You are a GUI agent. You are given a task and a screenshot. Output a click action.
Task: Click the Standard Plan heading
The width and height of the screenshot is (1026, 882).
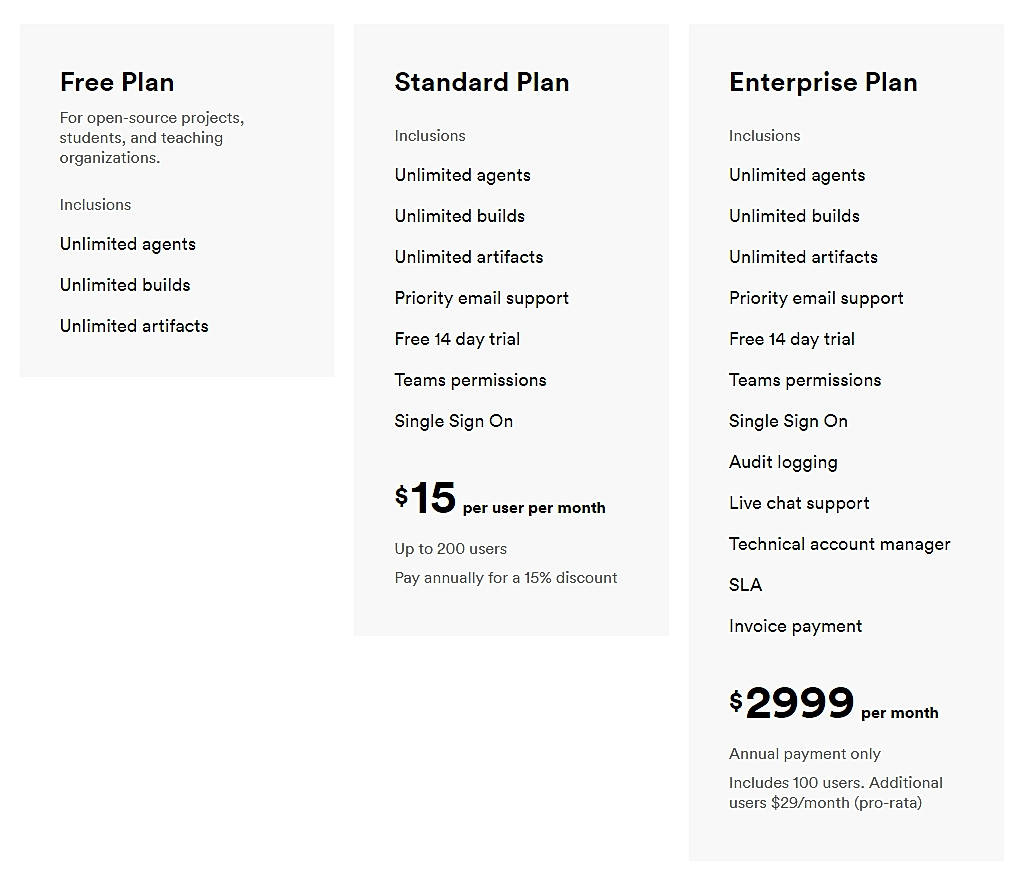point(482,82)
